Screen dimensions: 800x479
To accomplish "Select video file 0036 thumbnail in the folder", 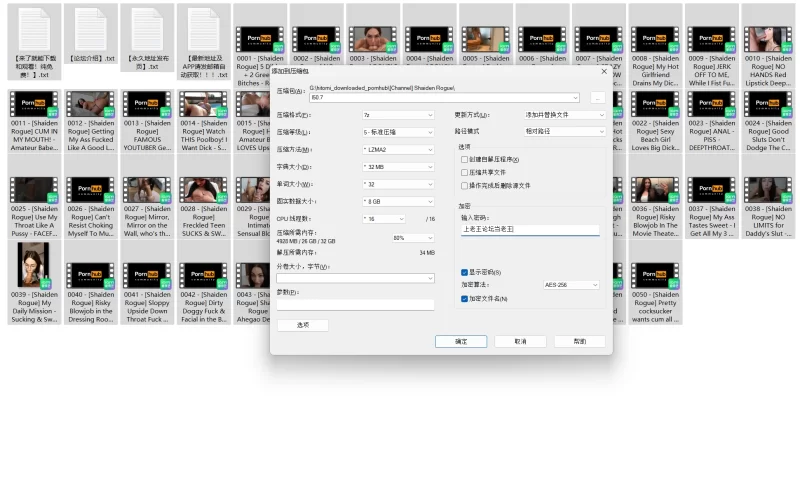I will 655,190.
